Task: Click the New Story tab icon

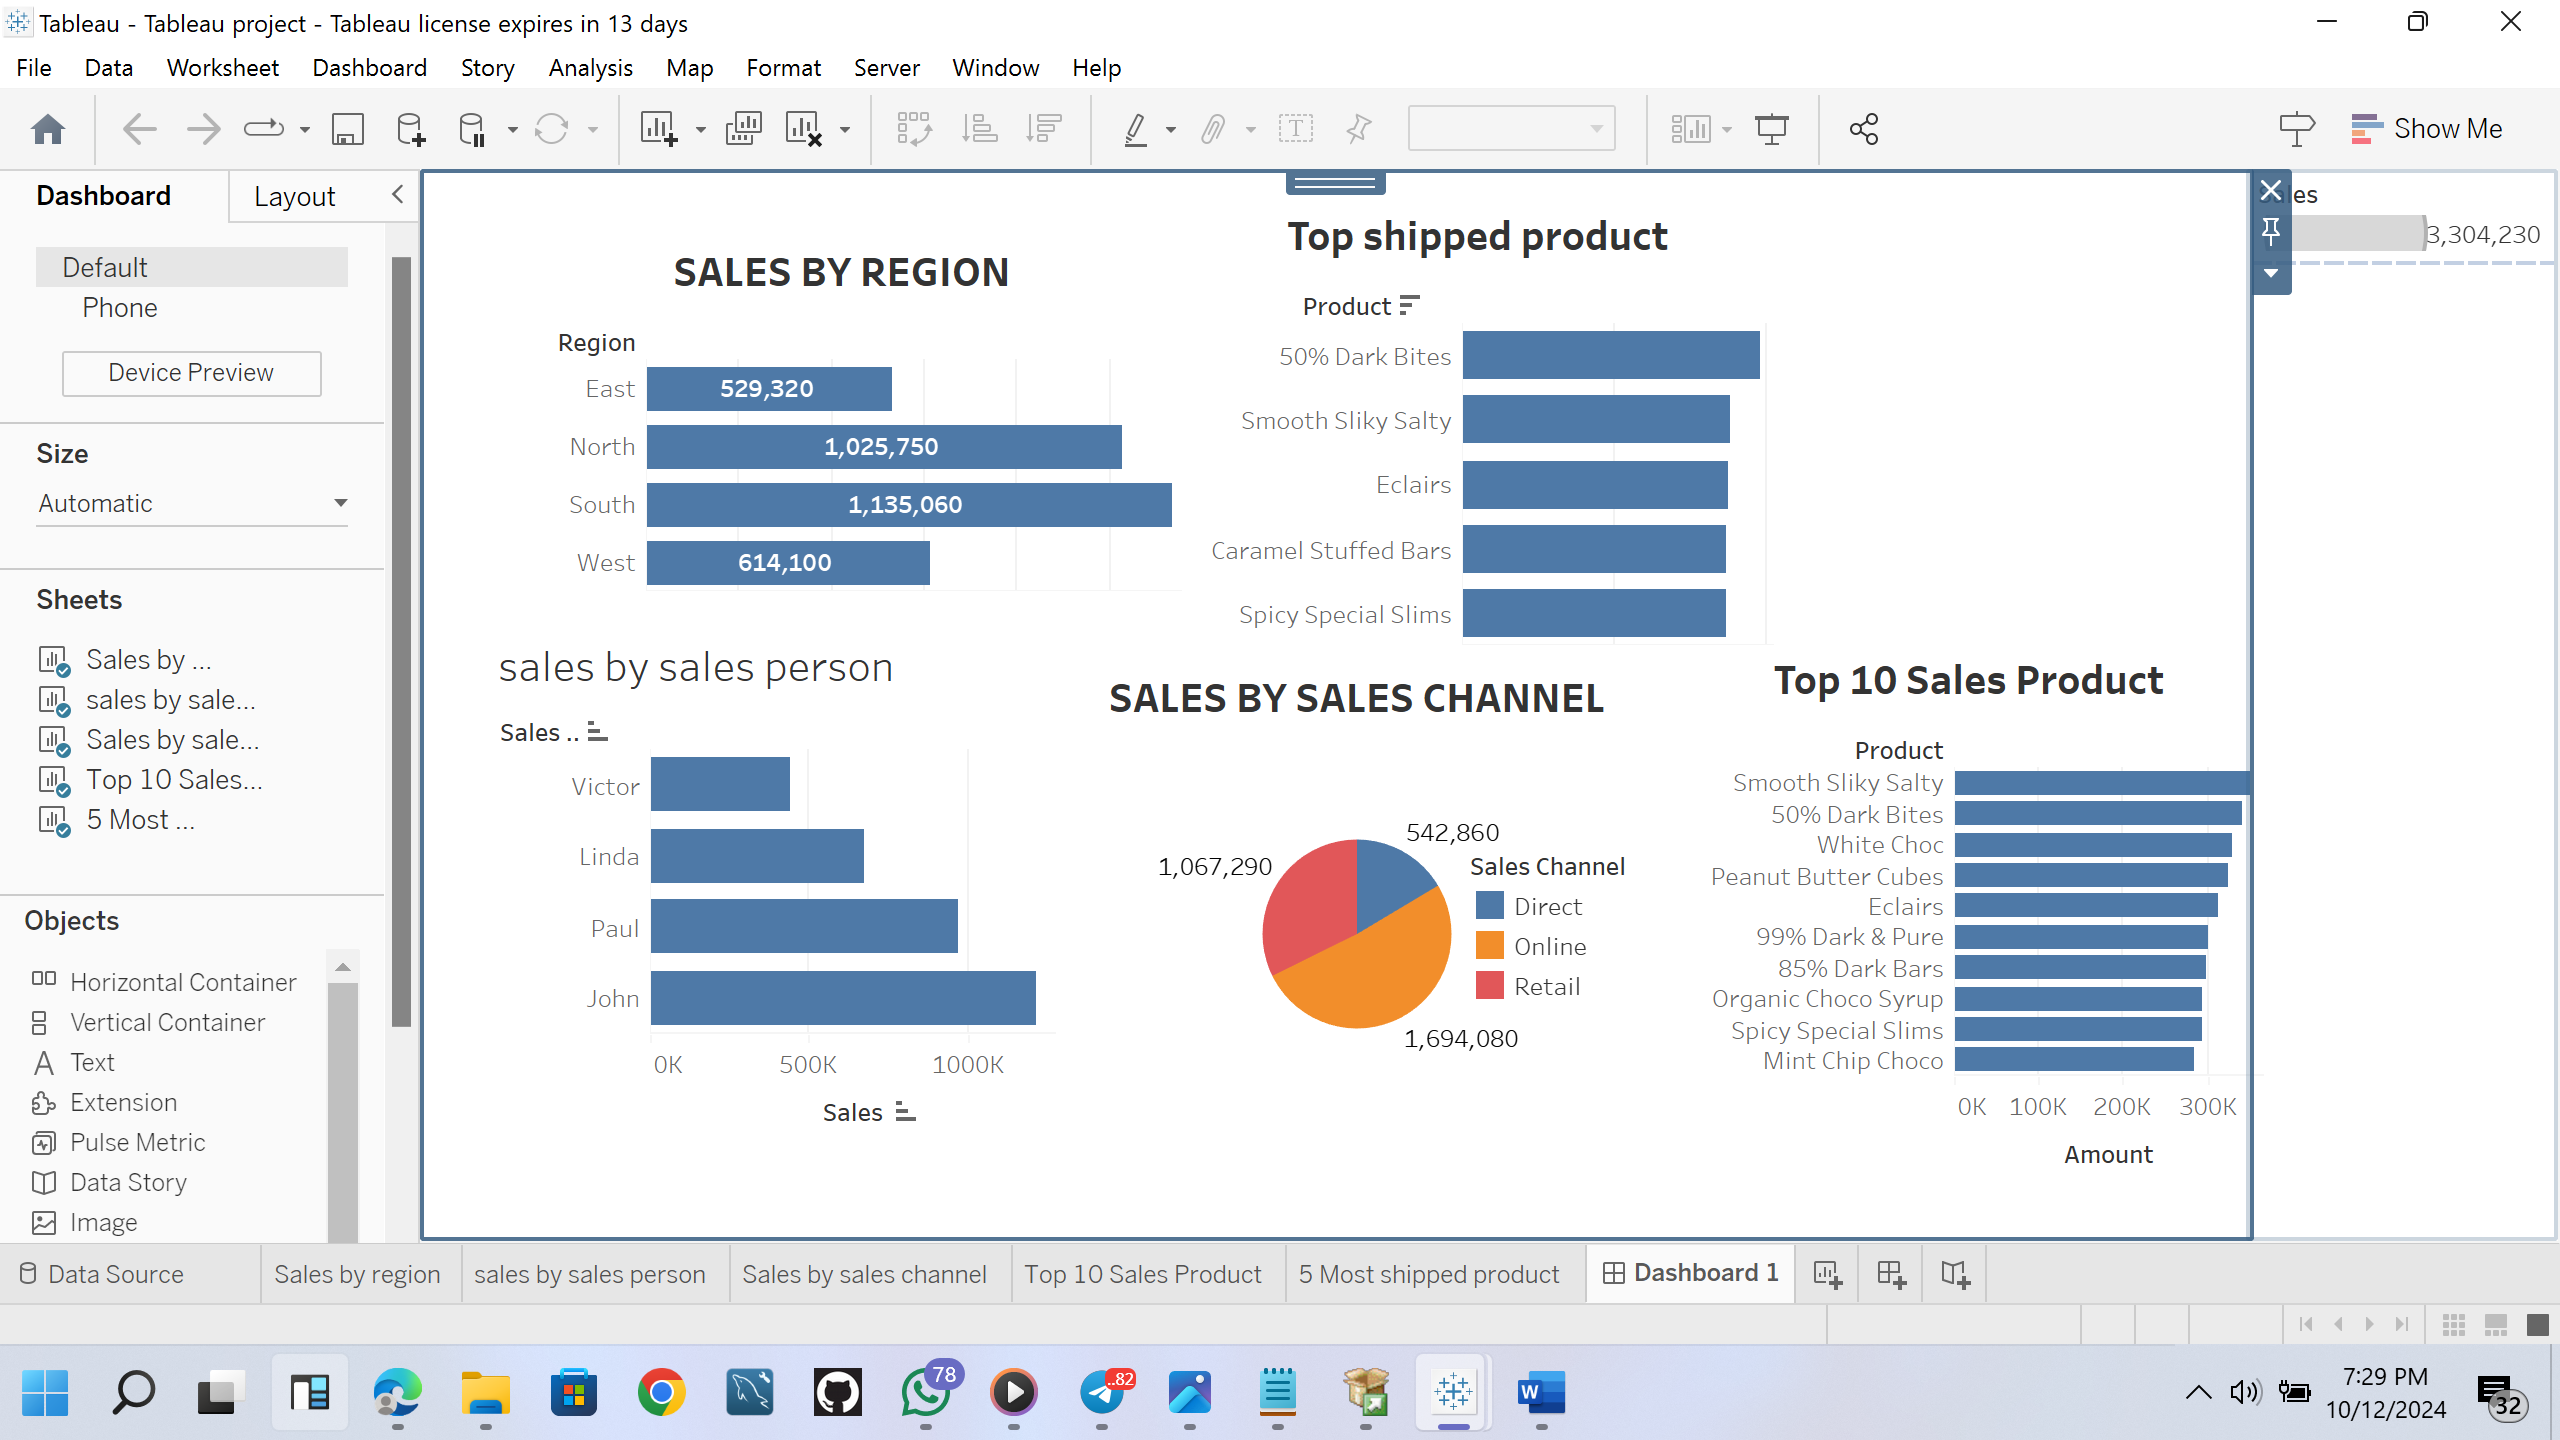Action: pyautogui.click(x=1955, y=1274)
